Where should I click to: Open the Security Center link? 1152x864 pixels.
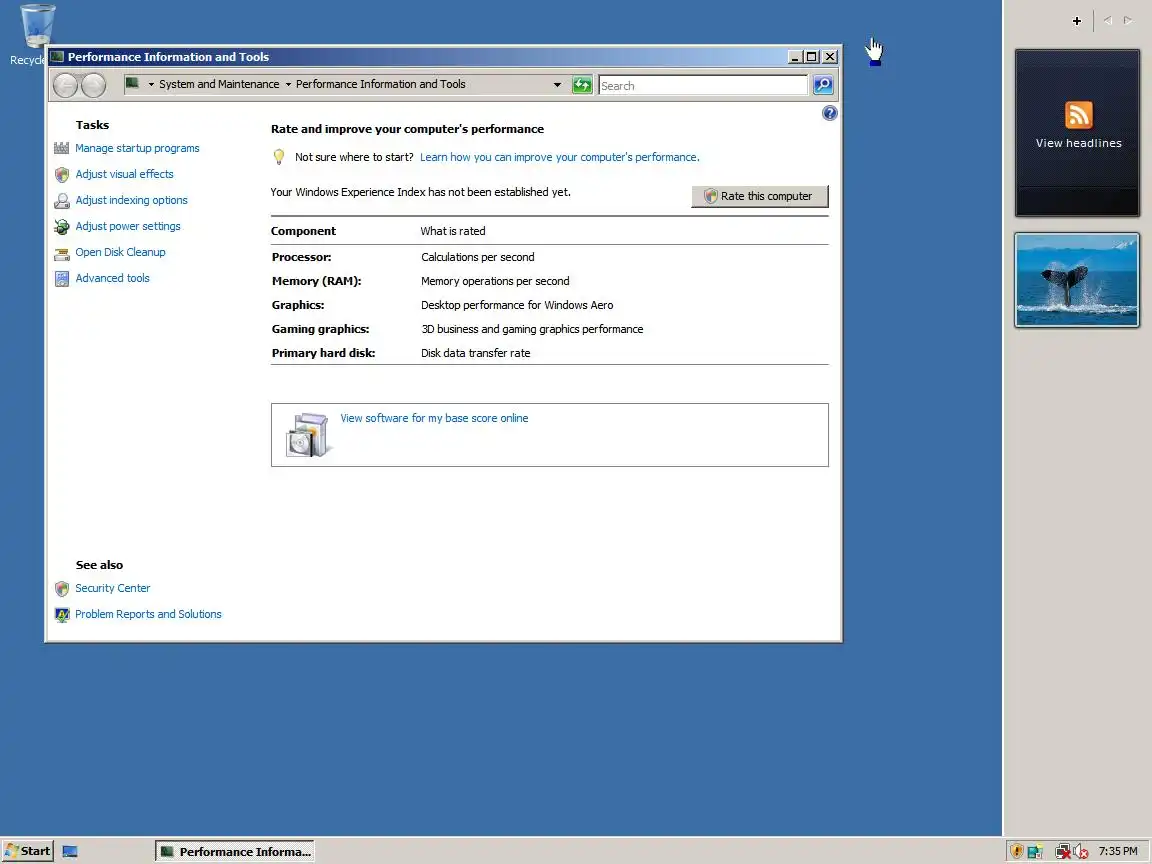112,588
